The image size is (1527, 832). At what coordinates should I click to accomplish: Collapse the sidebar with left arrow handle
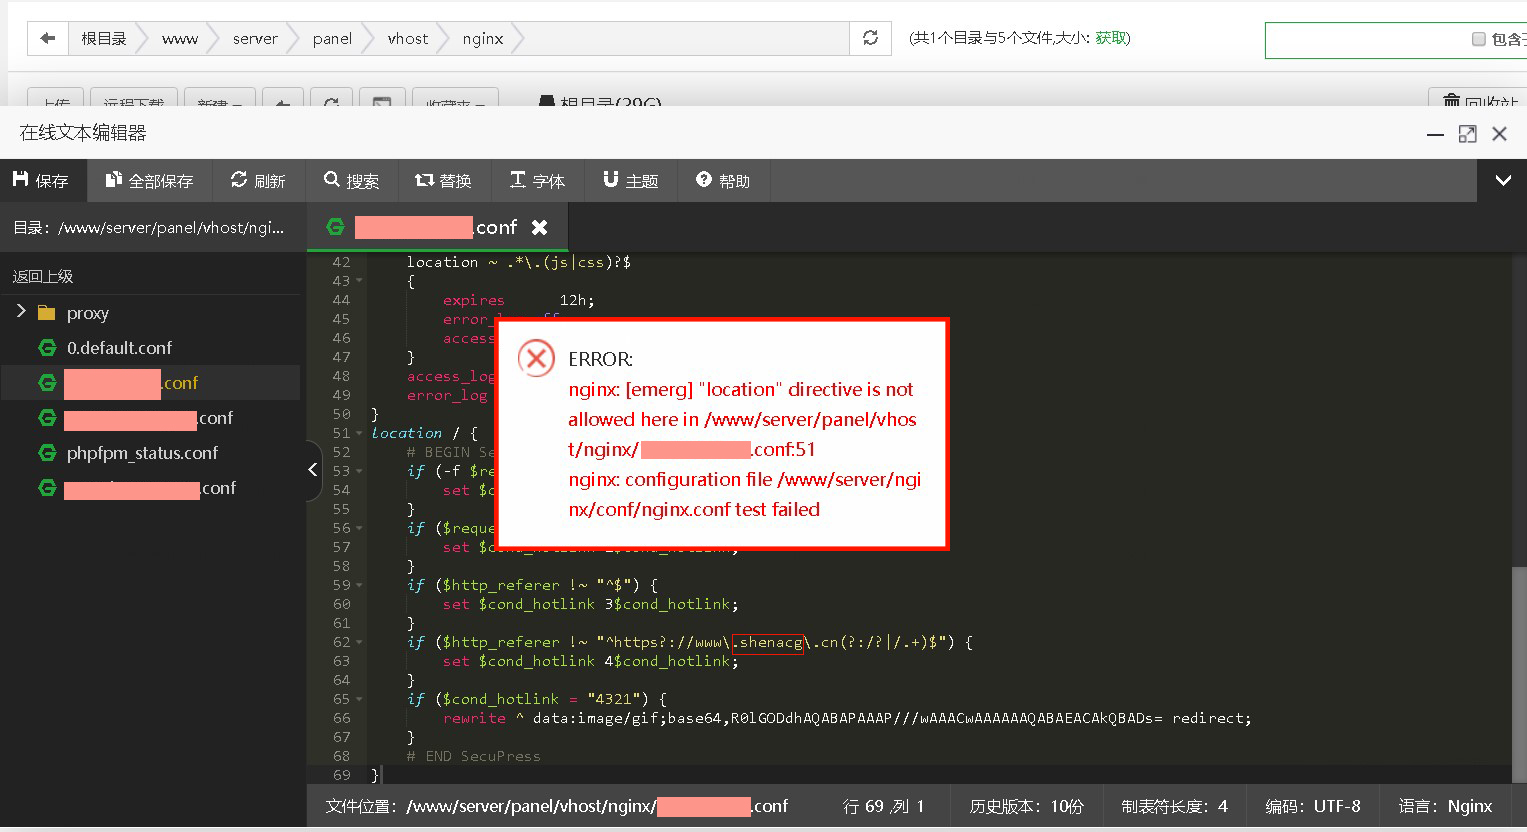313,469
